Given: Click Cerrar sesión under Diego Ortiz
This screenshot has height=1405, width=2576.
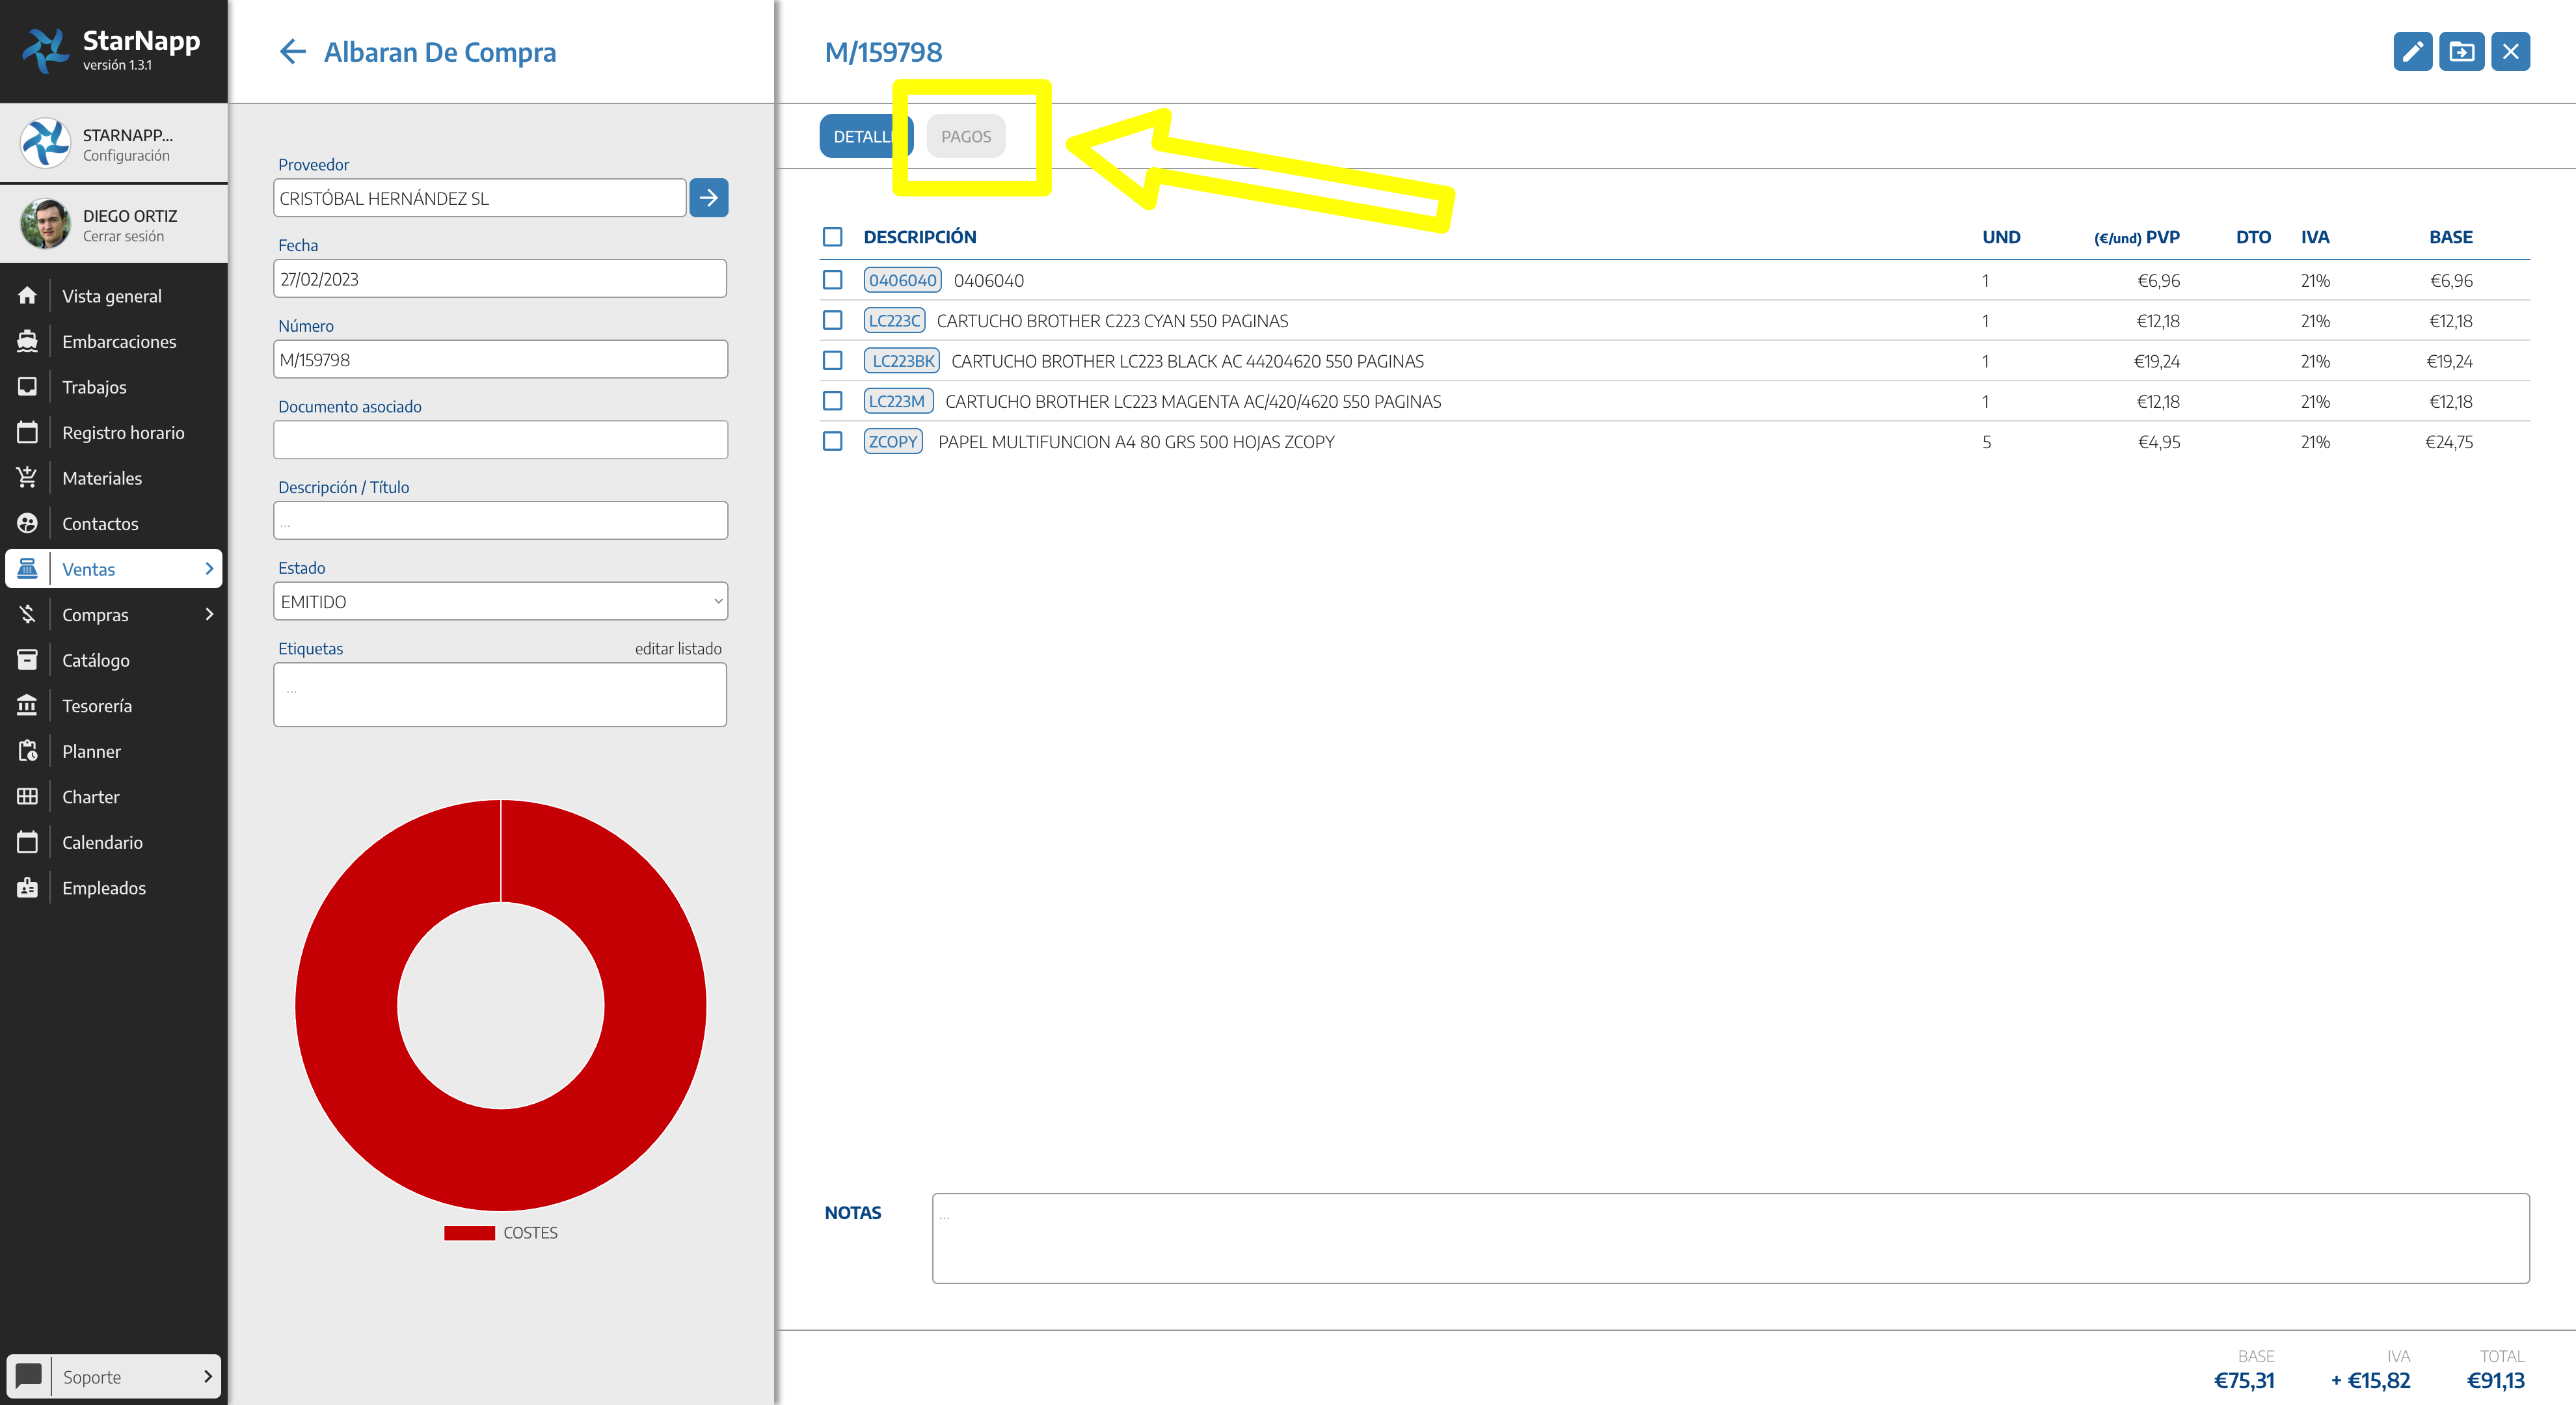Looking at the screenshot, I should tap(123, 237).
